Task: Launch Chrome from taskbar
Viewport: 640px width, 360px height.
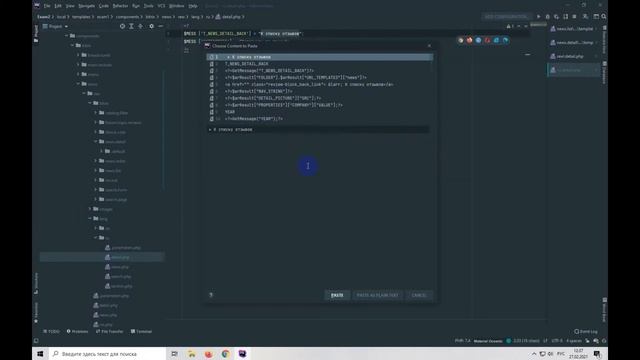Action: [x=225, y=353]
